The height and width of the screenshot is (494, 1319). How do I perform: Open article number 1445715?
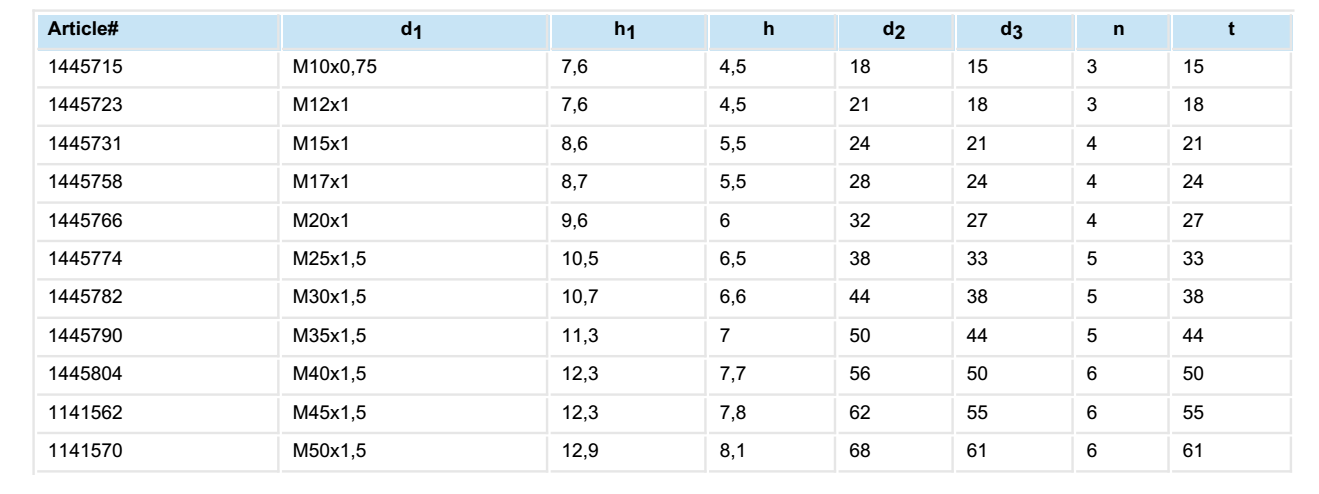click(84, 68)
